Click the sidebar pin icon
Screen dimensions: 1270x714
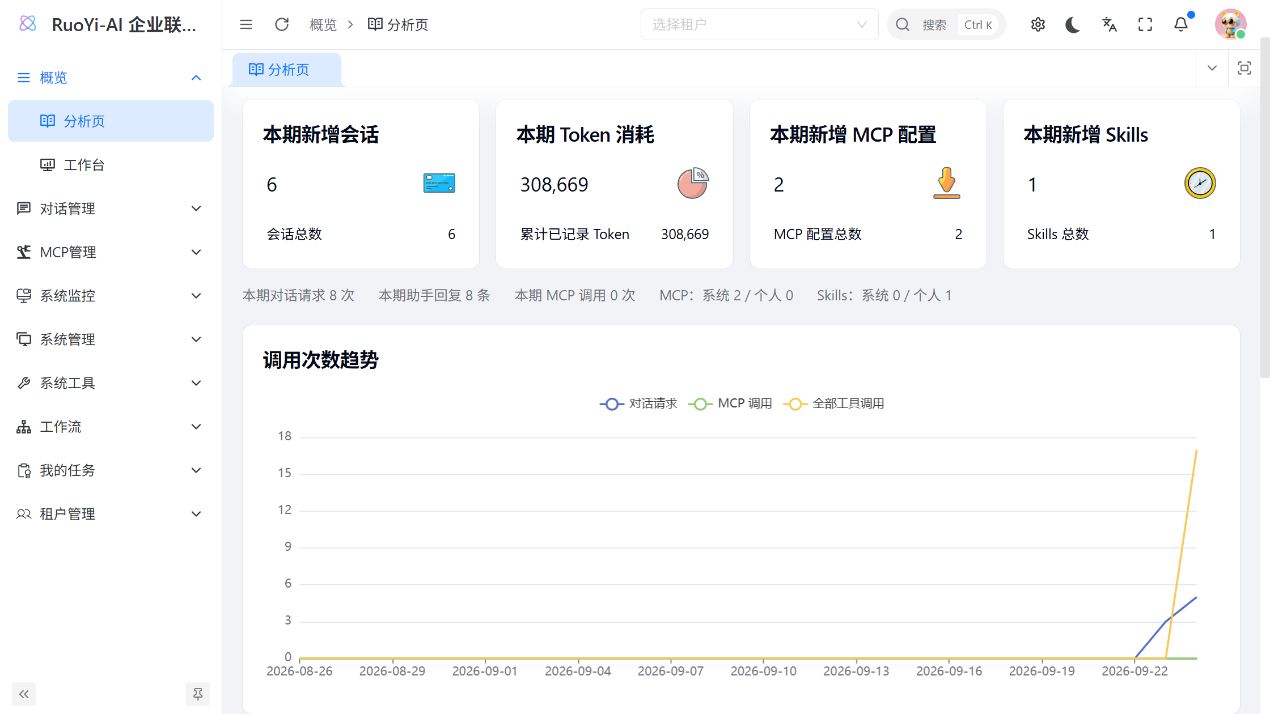pyautogui.click(x=198, y=693)
